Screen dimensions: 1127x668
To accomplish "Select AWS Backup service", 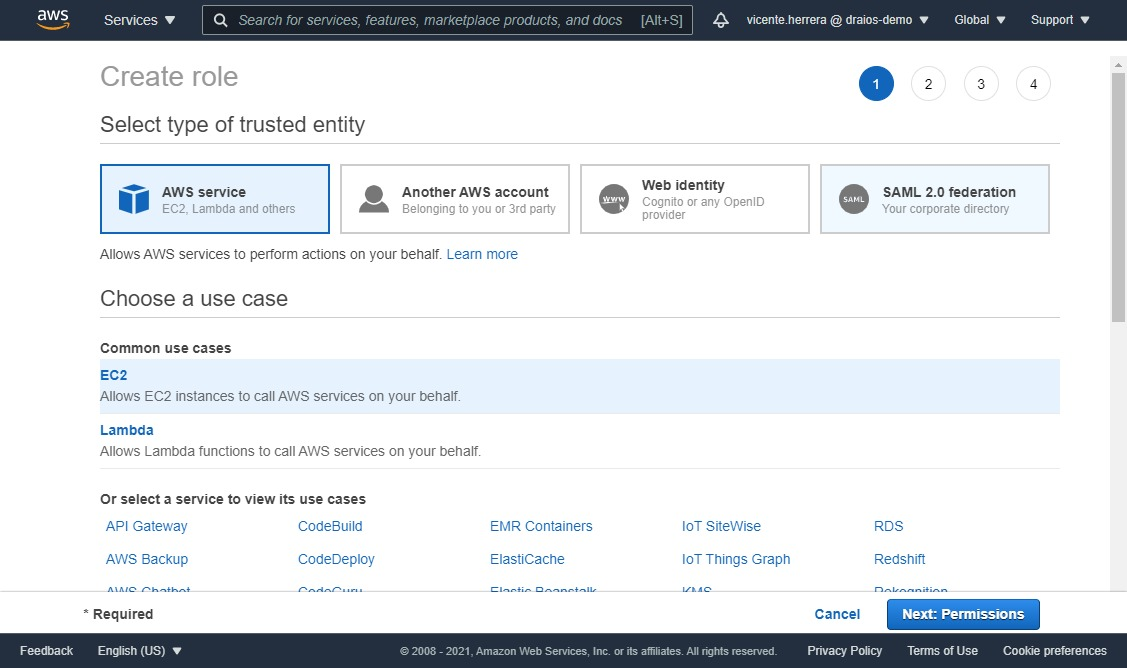I will point(147,559).
